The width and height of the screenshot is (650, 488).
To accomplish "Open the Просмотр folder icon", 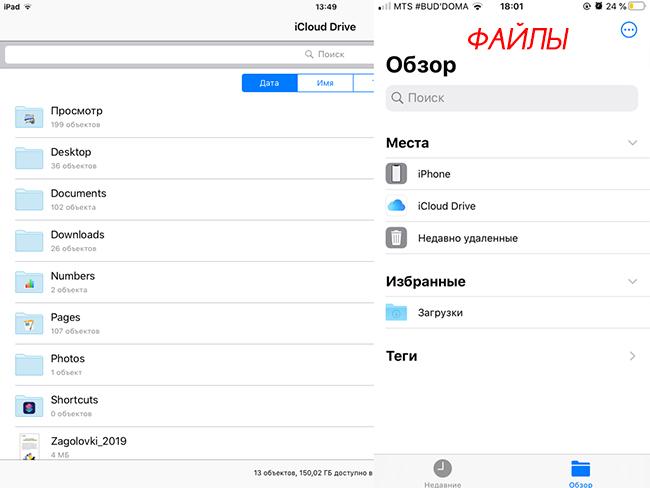I will (29, 117).
